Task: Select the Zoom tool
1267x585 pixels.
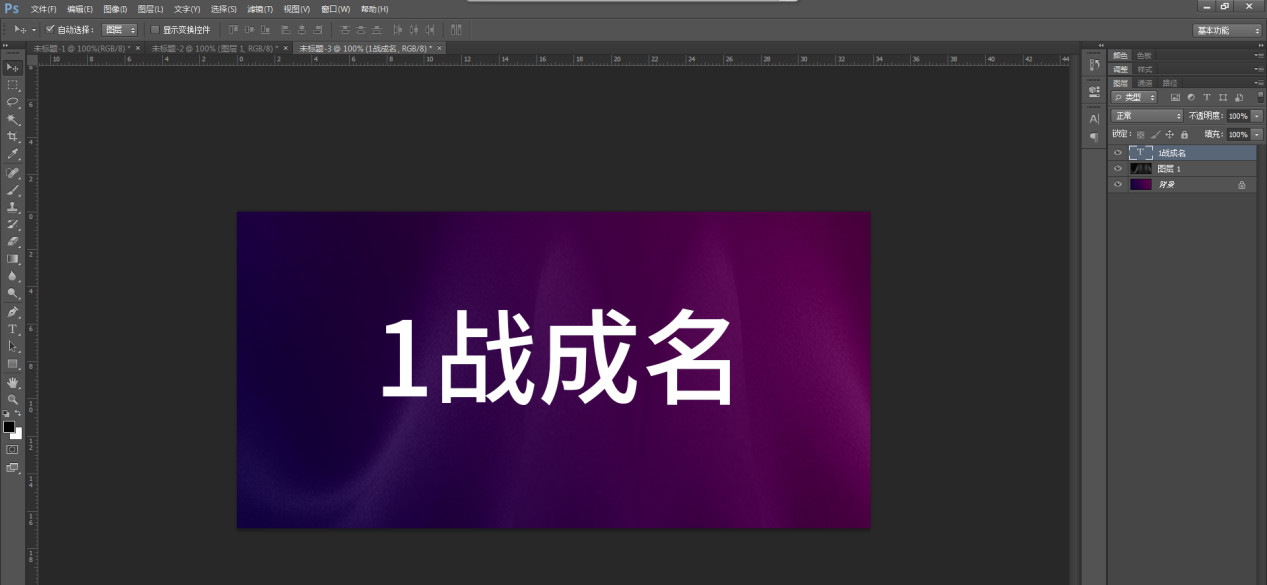Action: point(13,399)
